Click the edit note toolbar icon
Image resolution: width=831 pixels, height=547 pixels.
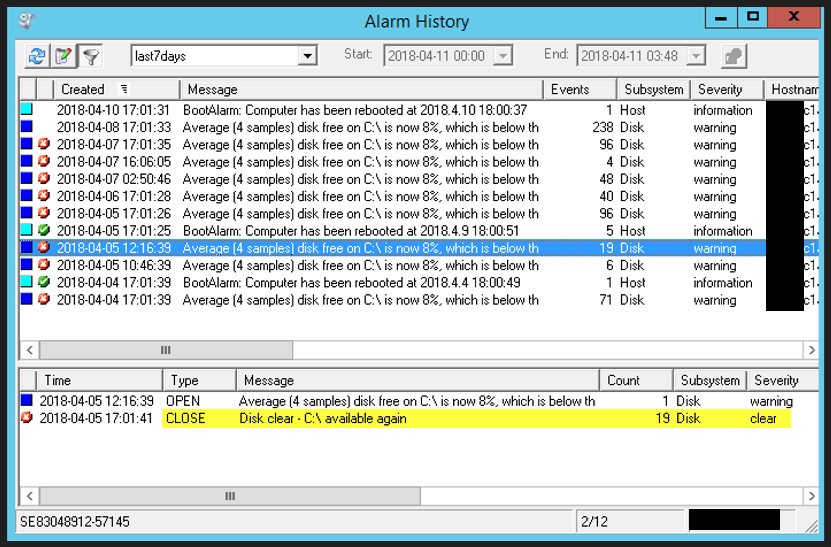63,56
